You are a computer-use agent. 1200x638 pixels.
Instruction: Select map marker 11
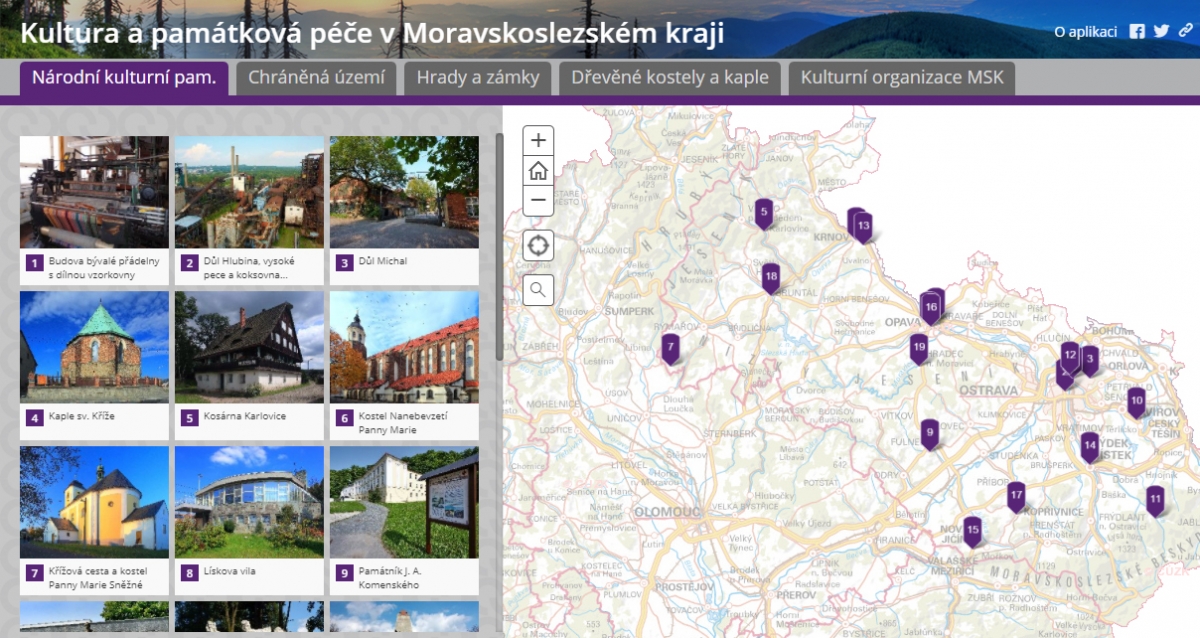point(1155,499)
